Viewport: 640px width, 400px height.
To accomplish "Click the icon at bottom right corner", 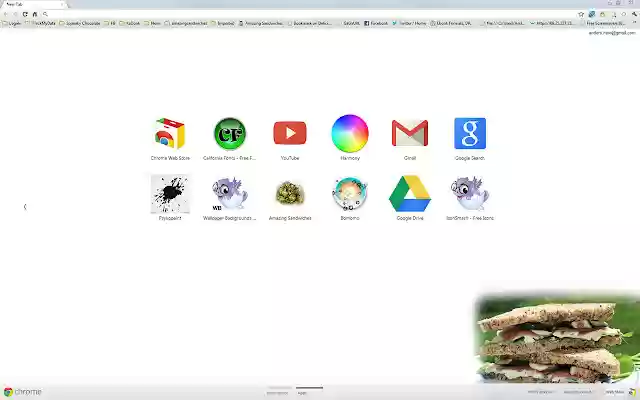I will coord(632,392).
